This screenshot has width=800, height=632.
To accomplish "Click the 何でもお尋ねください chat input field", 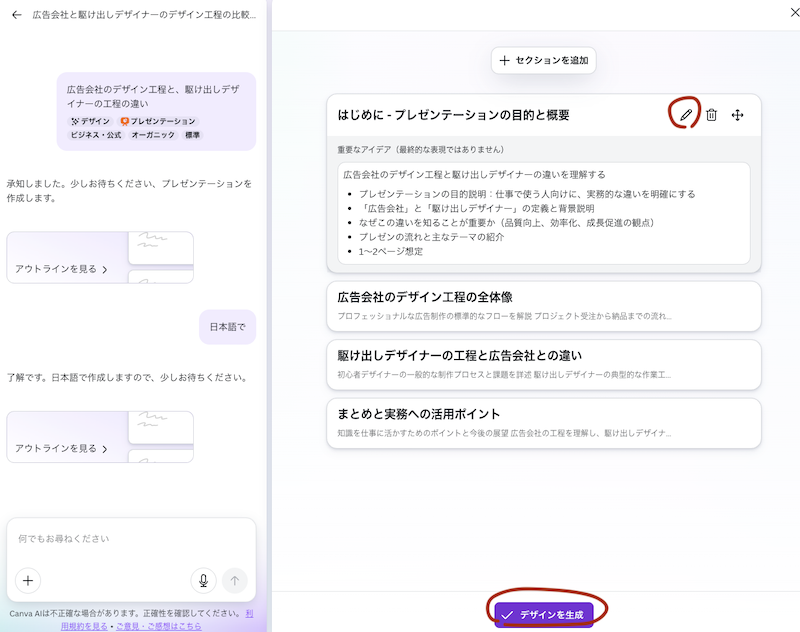I will [130, 539].
